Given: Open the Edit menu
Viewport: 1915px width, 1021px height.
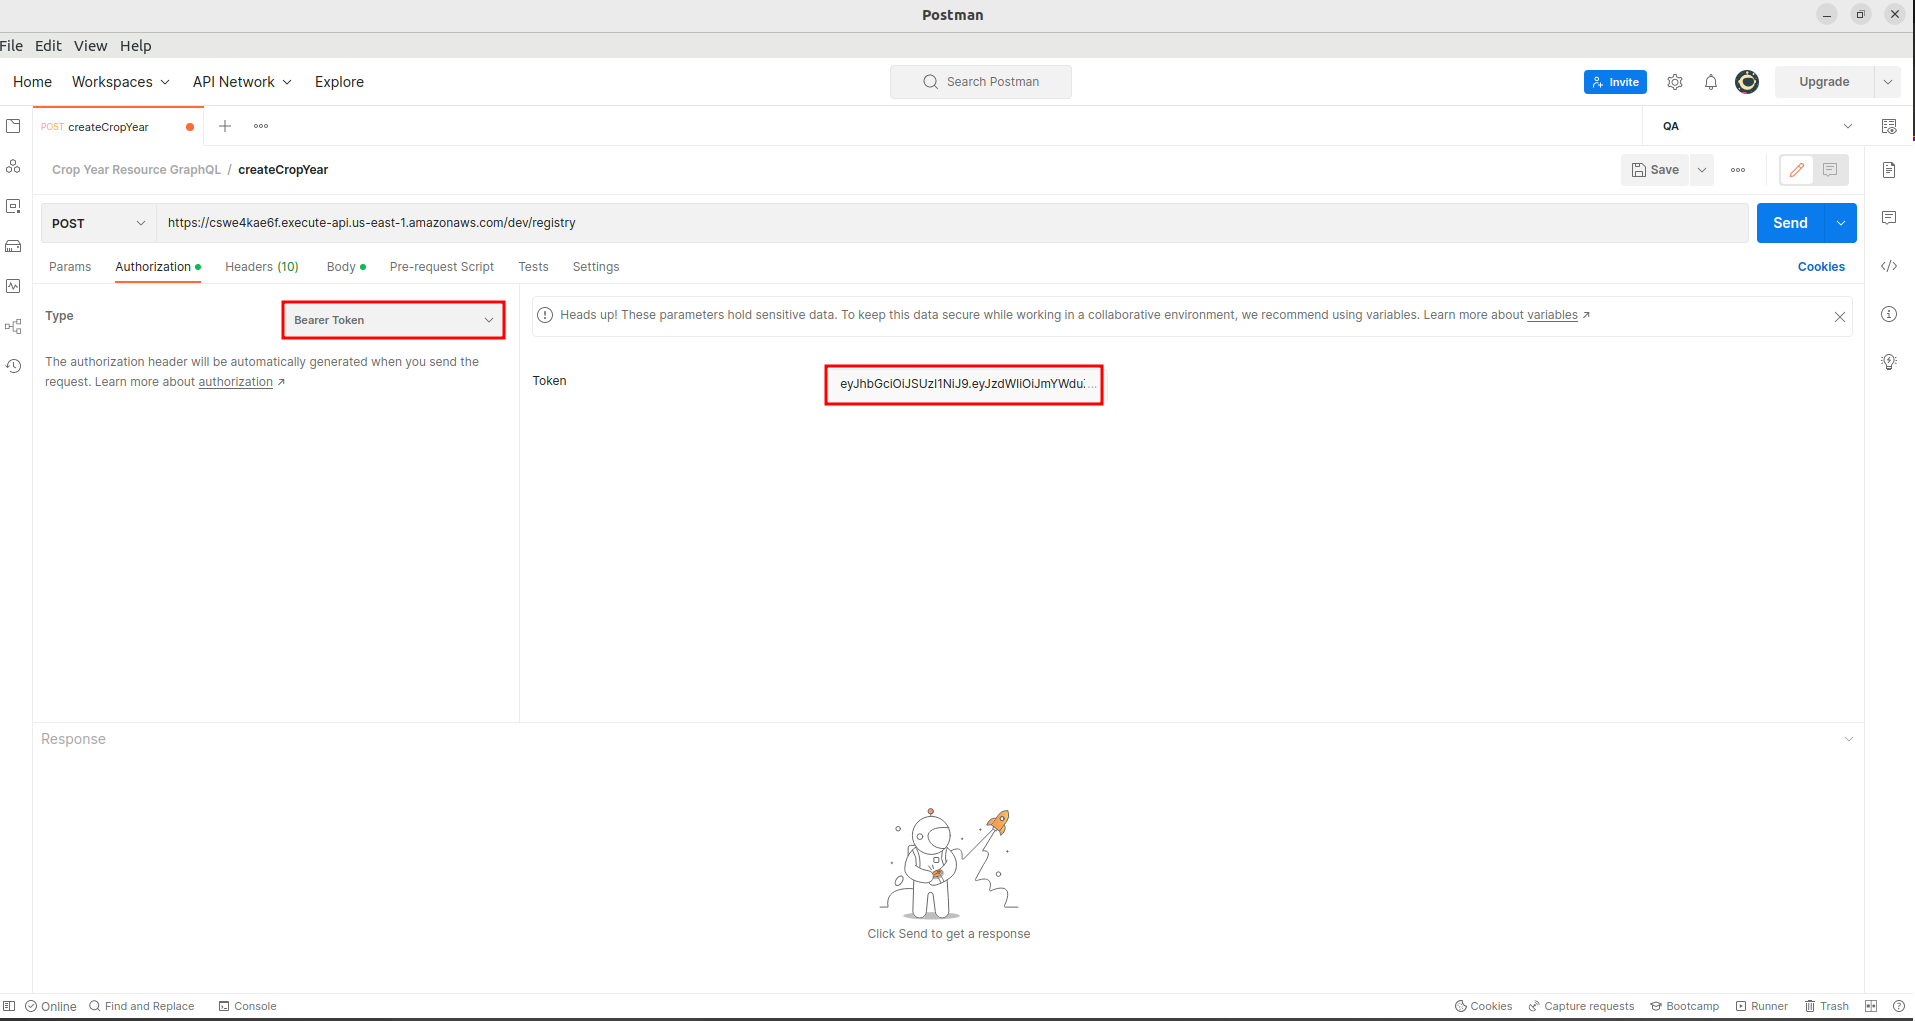Looking at the screenshot, I should 48,46.
